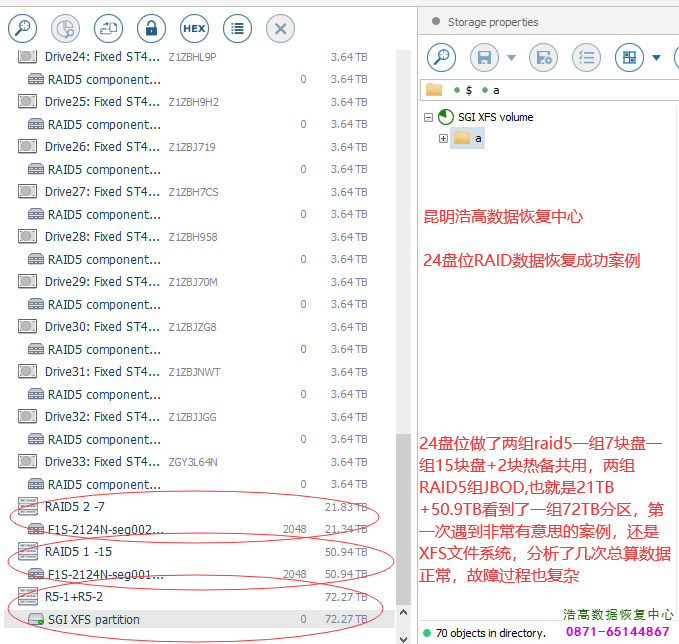
Task: Switch to the Storage properties tab
Action: pos(492,22)
